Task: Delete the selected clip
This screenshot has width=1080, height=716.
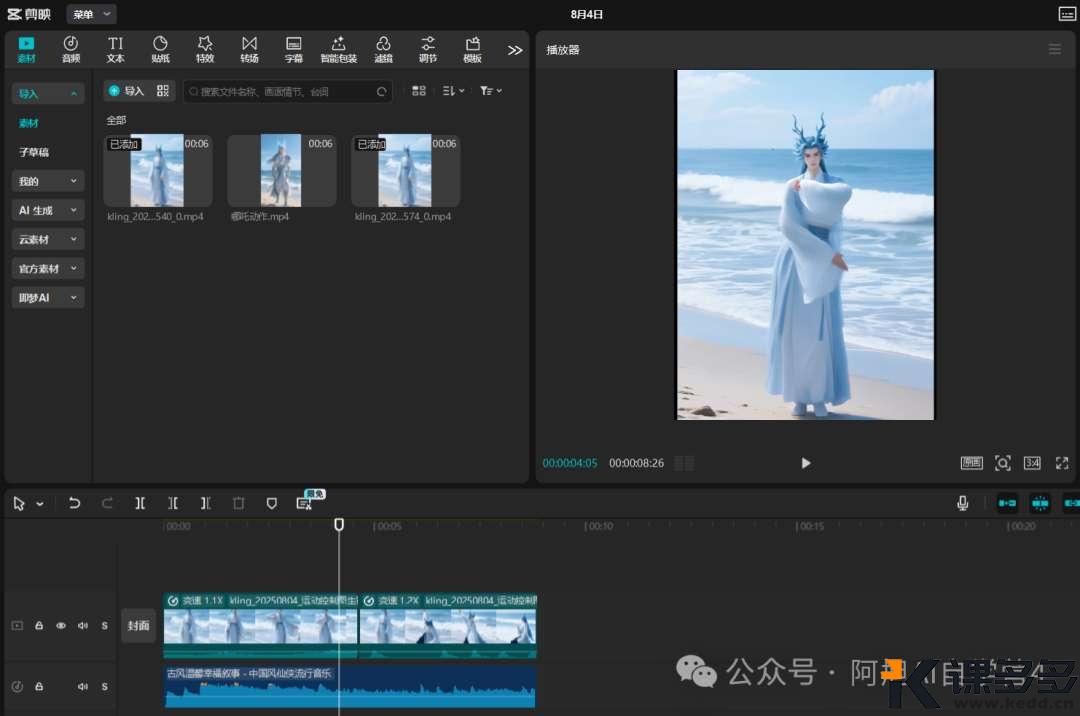Action: [x=238, y=503]
